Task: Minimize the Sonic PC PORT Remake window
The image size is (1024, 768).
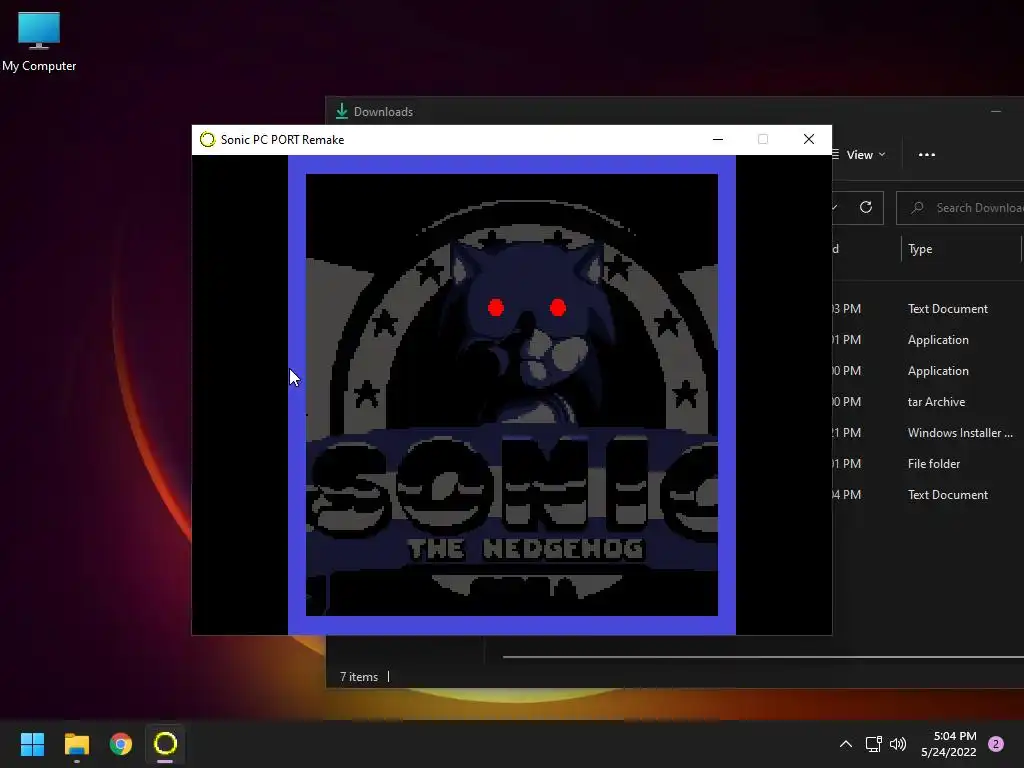Action: point(718,139)
